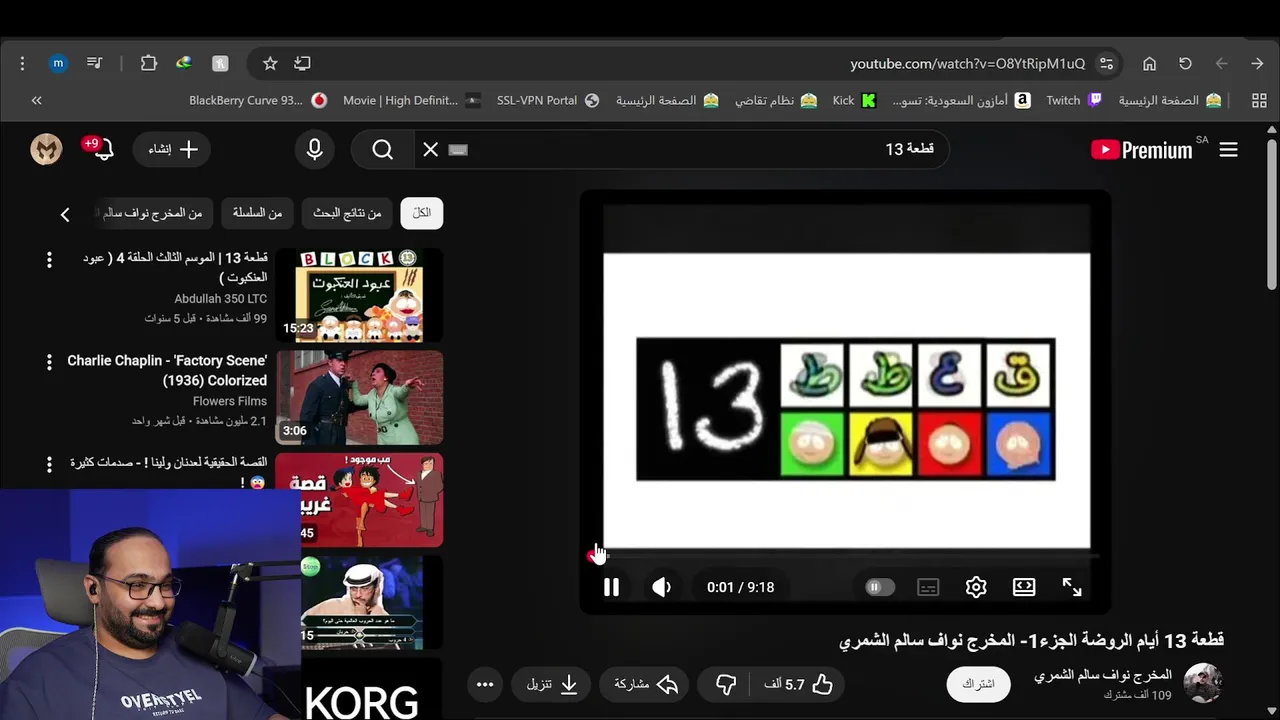Open the إنشاء create button
1280x720 pixels.
pos(172,149)
